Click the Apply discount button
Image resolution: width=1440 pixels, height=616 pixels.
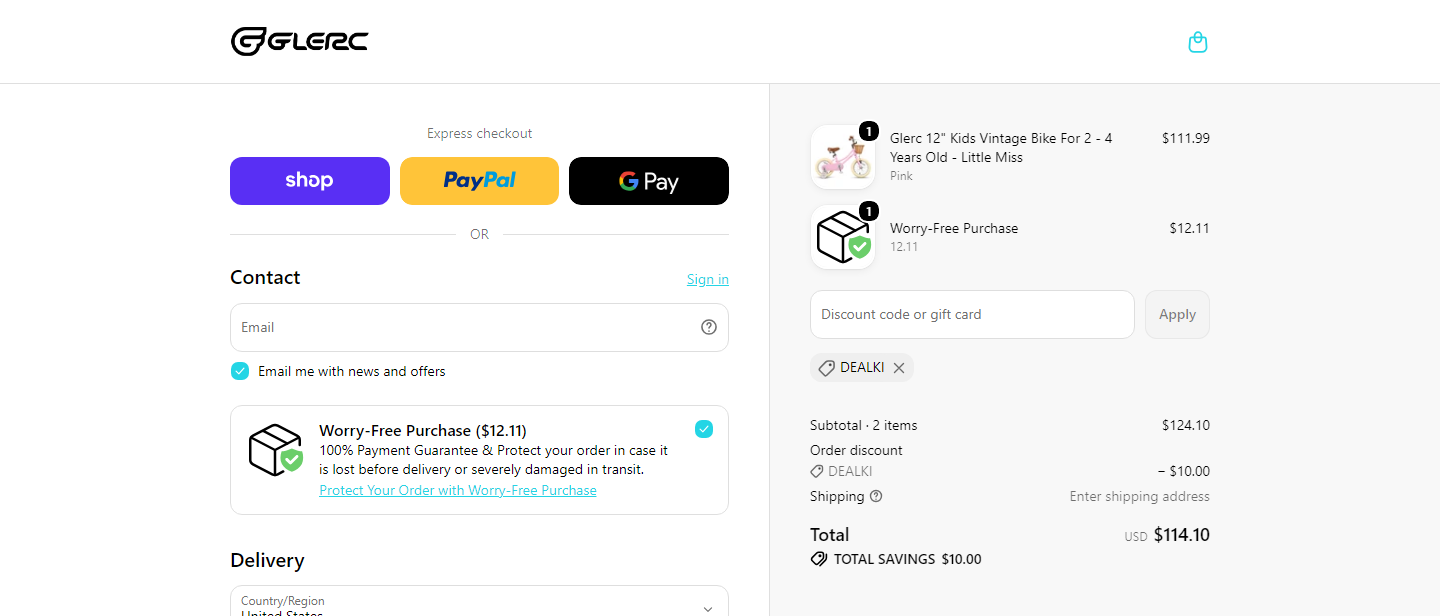pyautogui.click(x=1177, y=314)
